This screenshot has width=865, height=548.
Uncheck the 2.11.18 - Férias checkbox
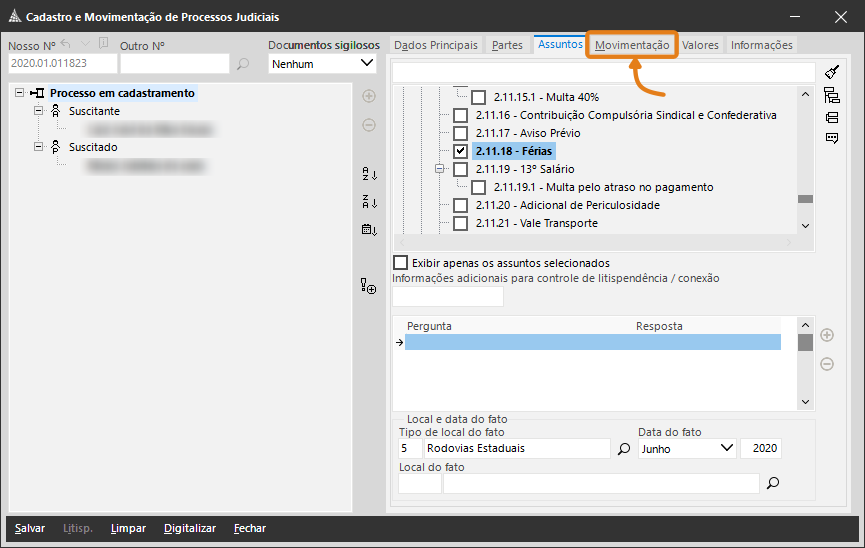(461, 151)
